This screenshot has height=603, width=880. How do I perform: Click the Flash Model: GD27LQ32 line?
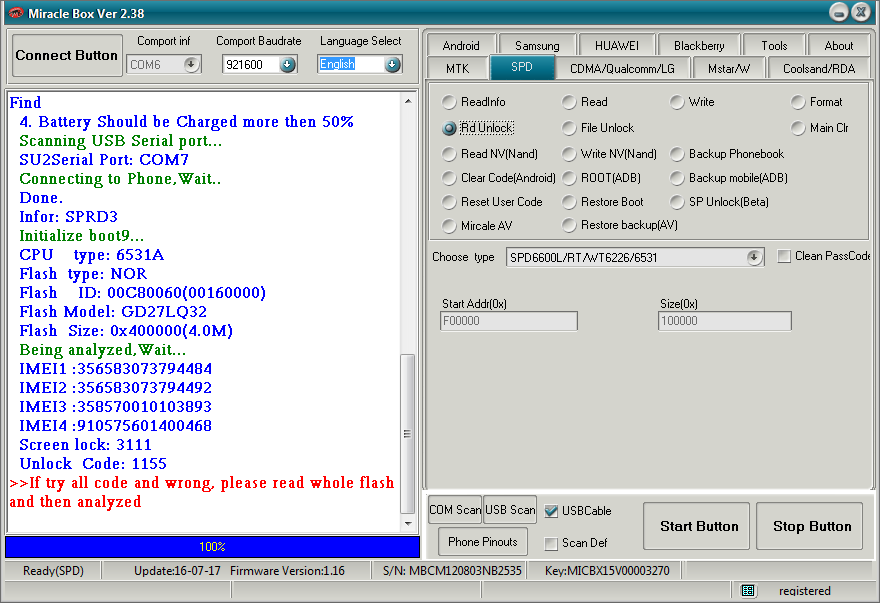click(x=113, y=312)
